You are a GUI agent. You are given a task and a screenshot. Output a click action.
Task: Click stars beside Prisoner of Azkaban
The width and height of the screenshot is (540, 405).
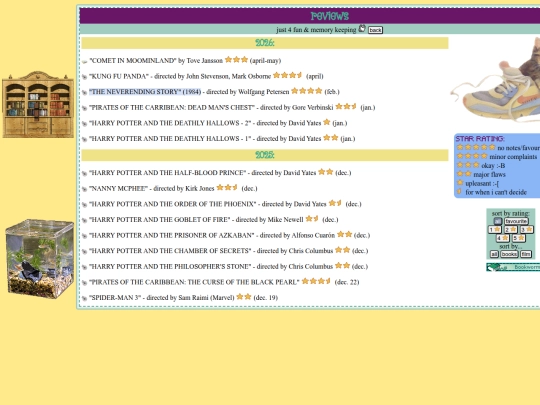click(344, 234)
